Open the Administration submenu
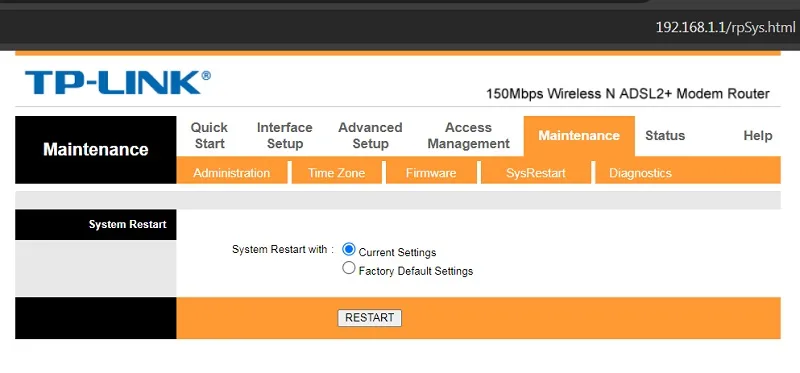 click(x=232, y=173)
